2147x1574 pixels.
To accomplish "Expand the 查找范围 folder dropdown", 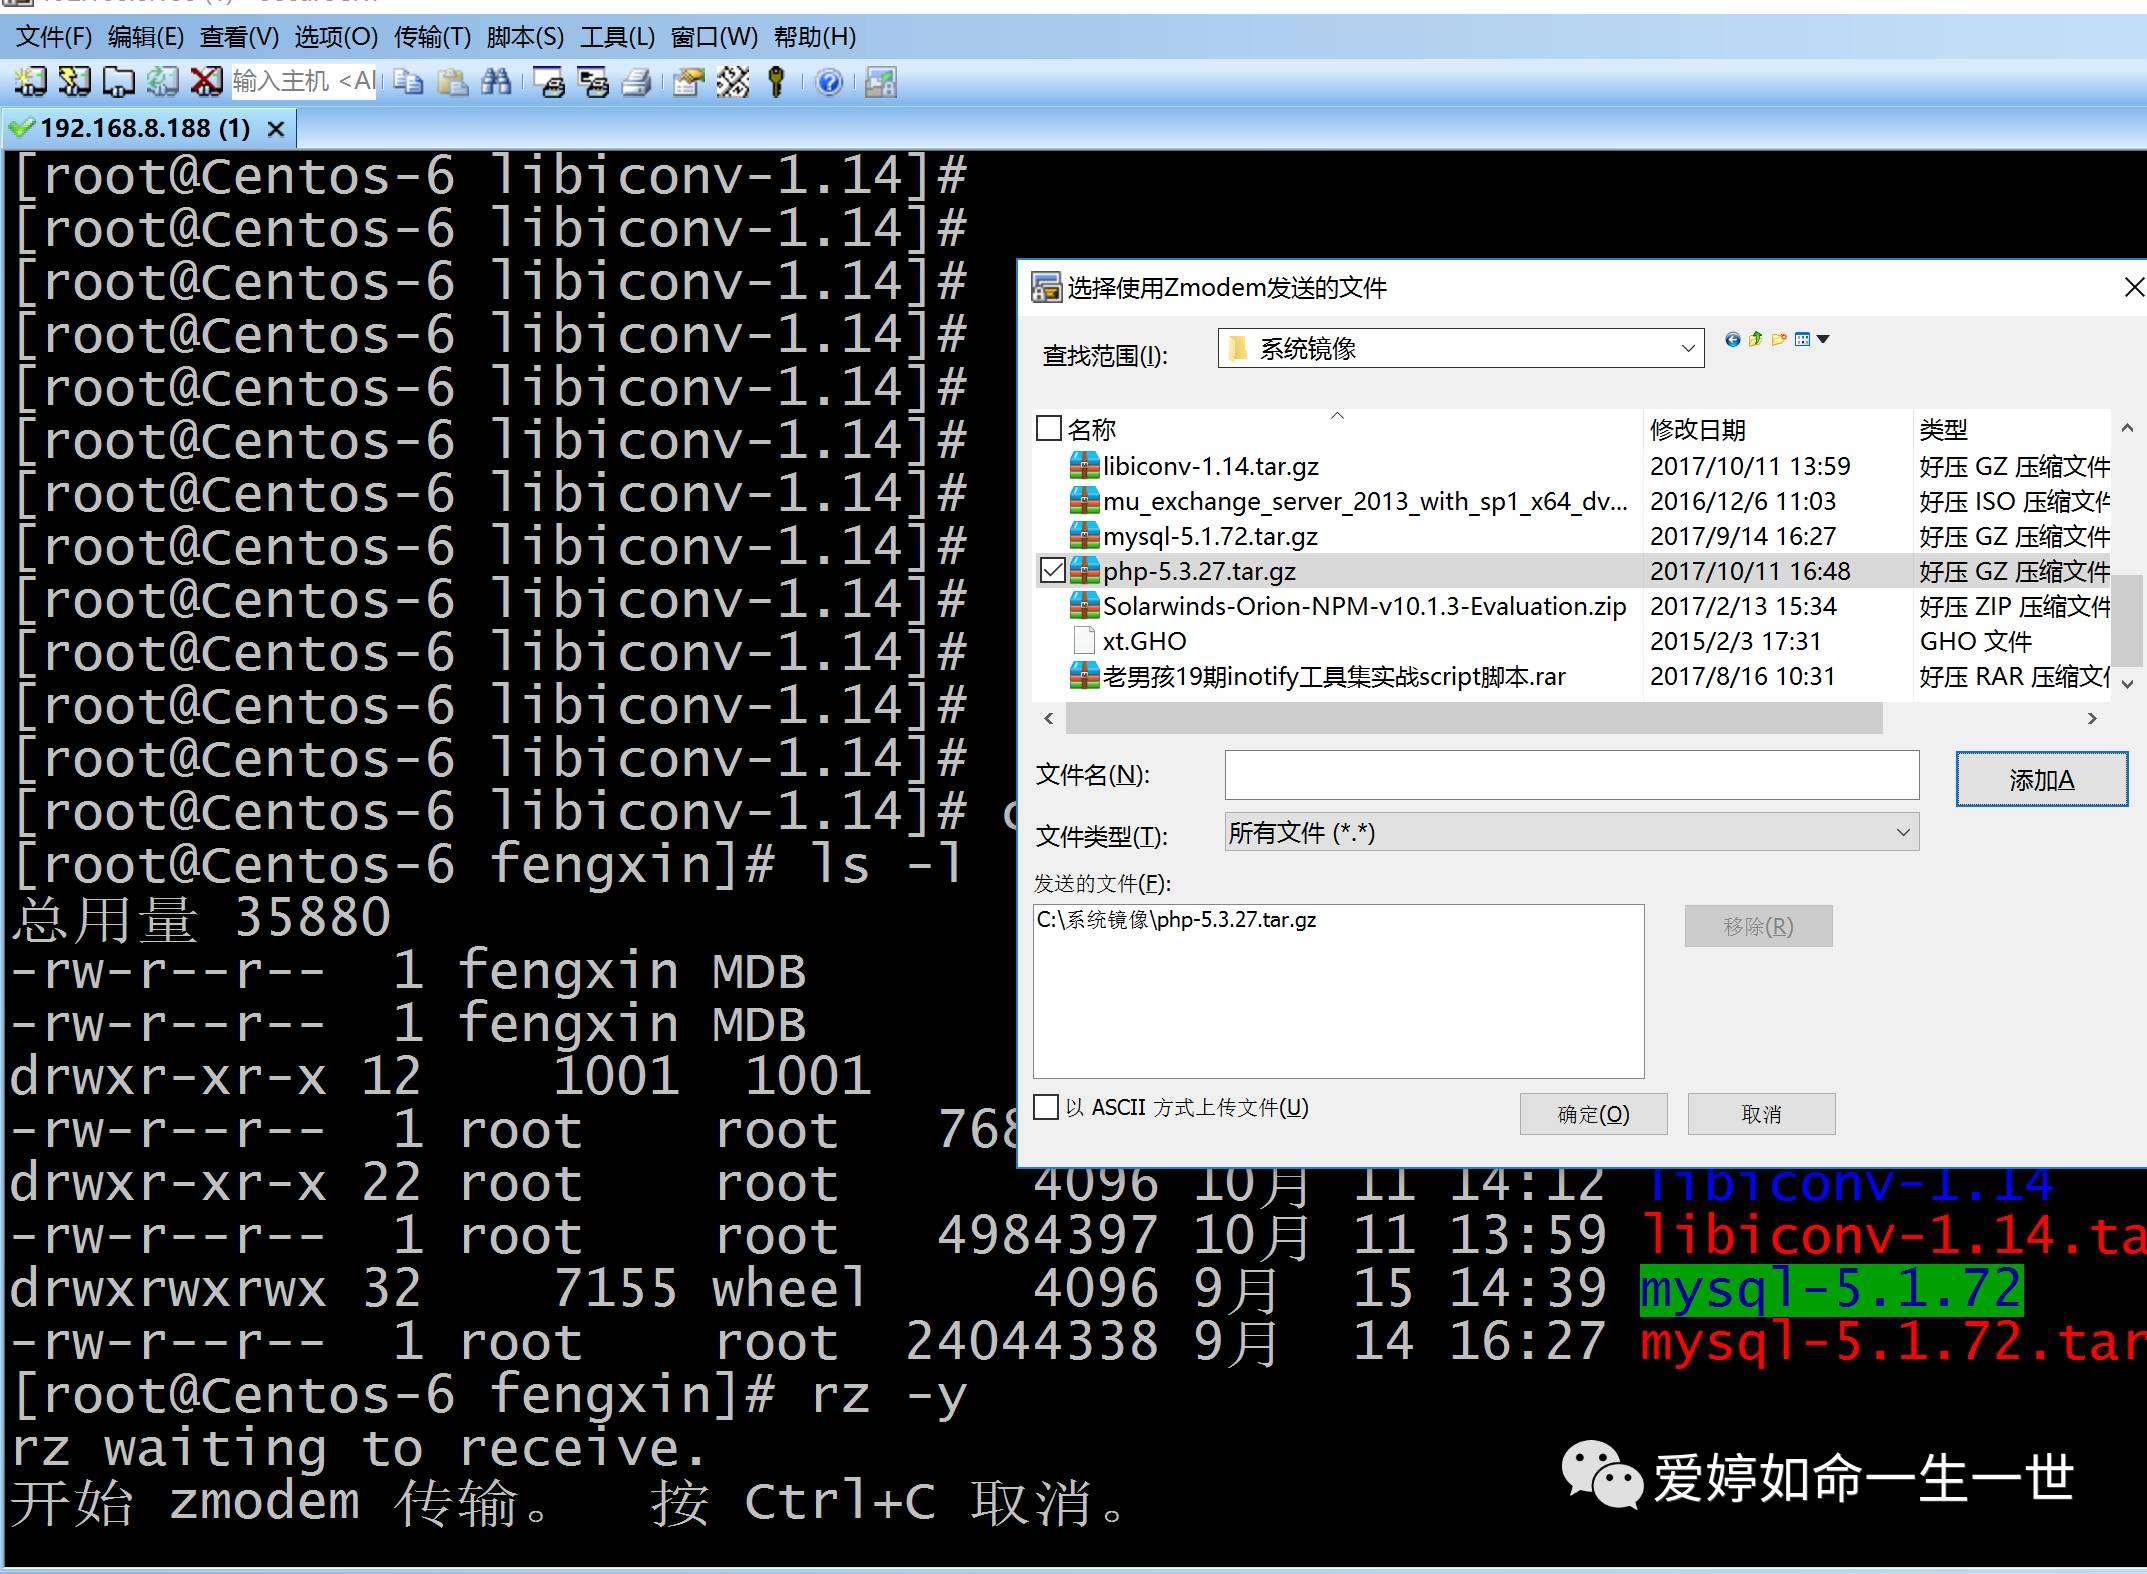I will click(x=1688, y=349).
